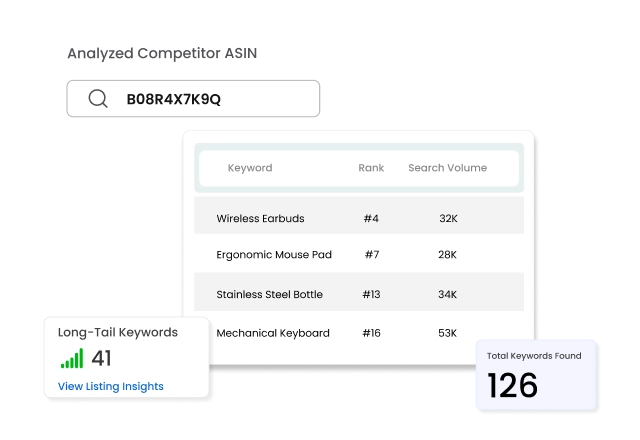Open the View Listing Insights link

click(x=110, y=386)
